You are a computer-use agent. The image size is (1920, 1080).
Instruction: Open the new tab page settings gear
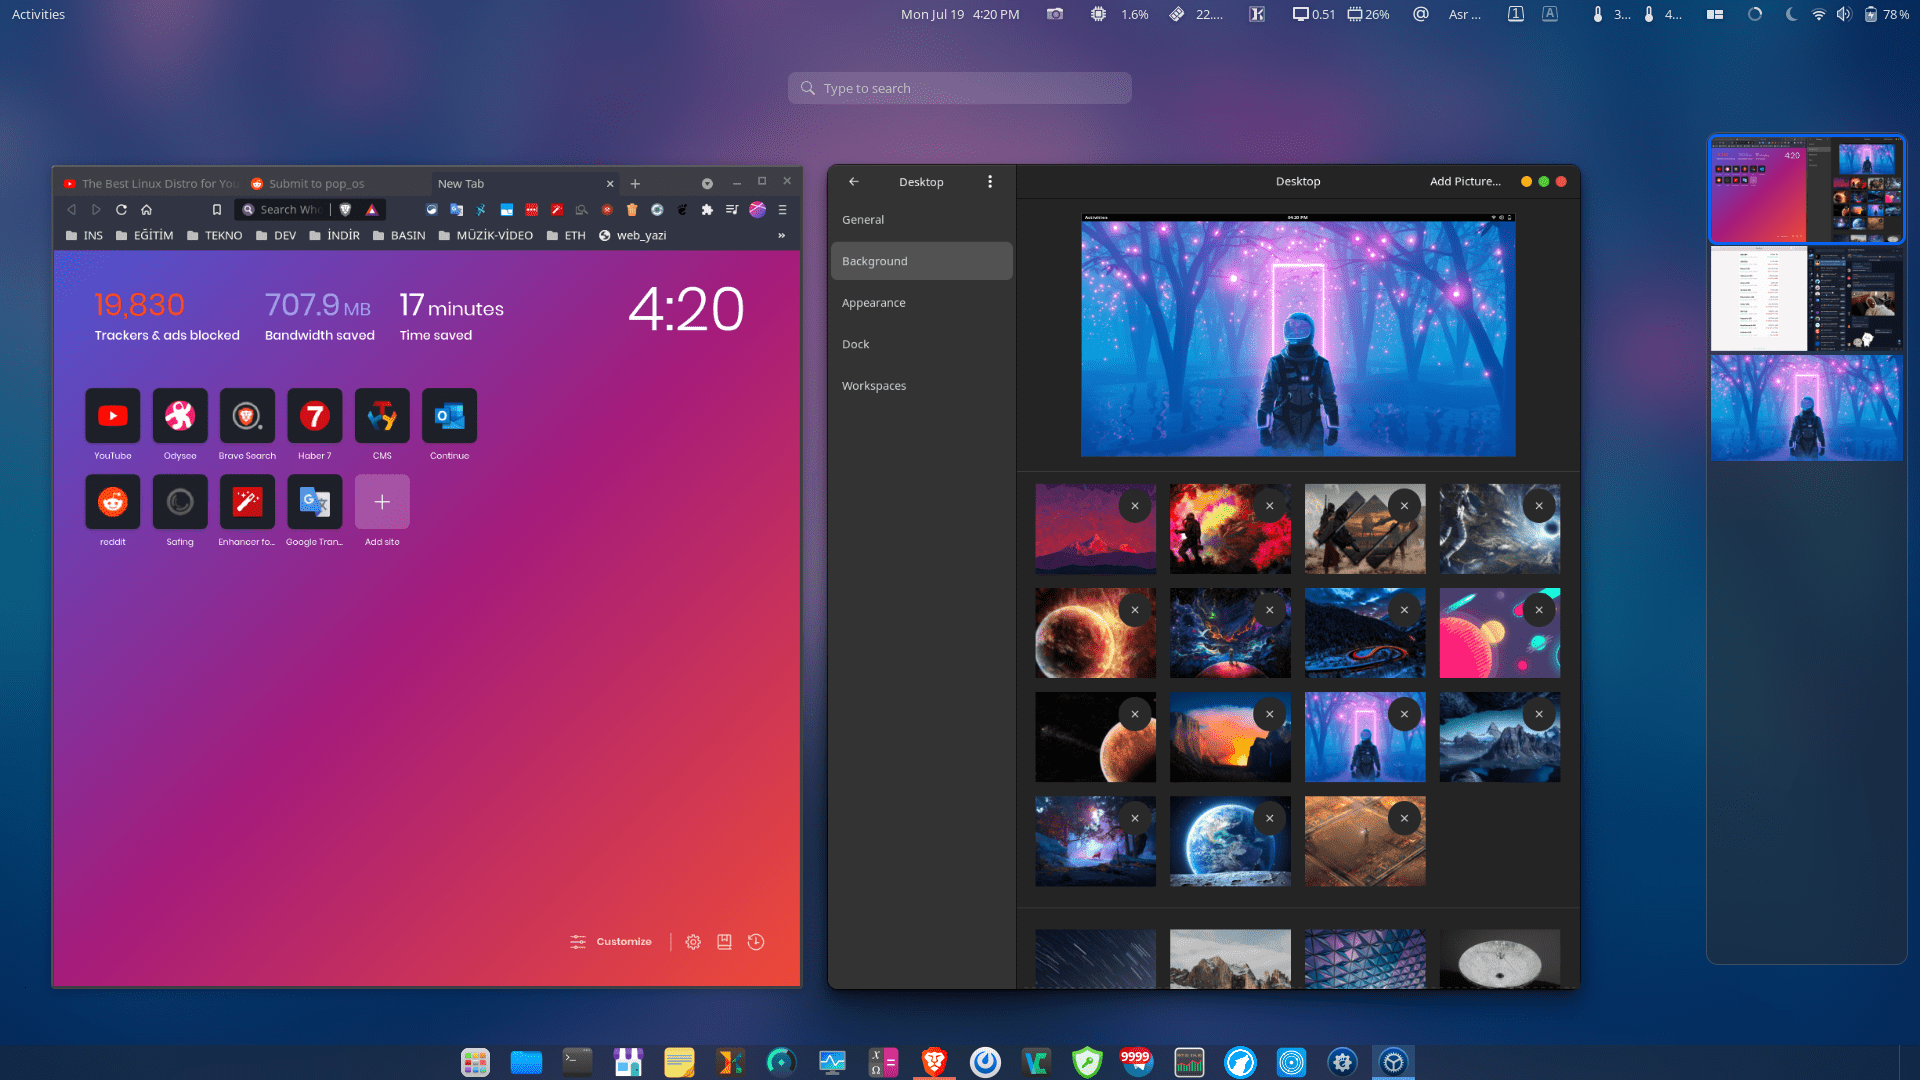click(x=692, y=941)
